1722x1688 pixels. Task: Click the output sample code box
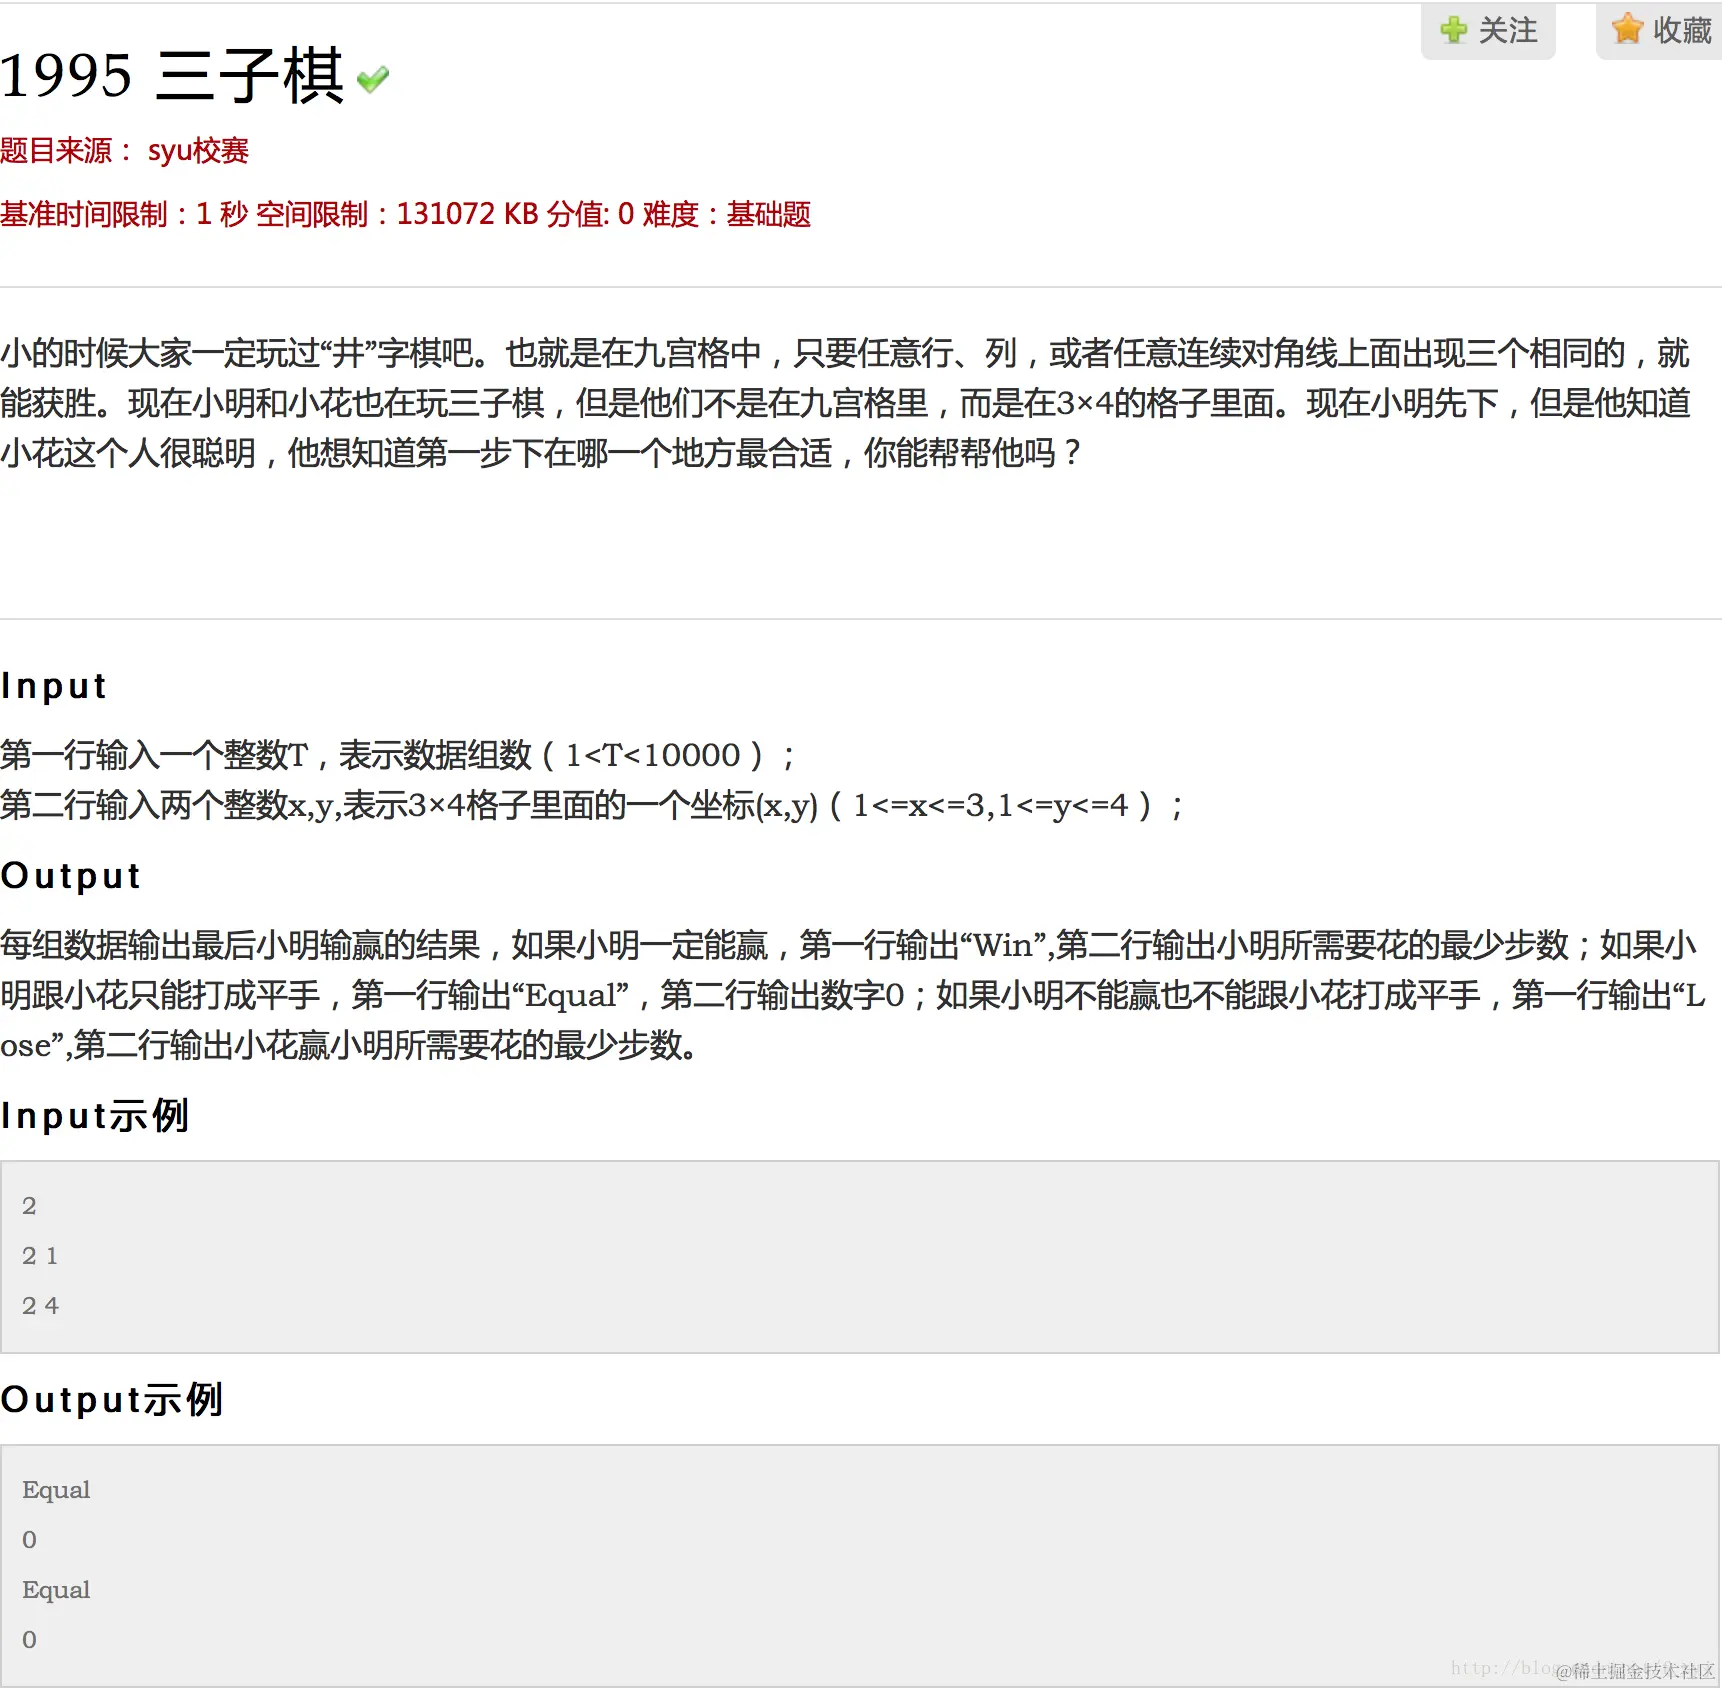coord(860,1565)
